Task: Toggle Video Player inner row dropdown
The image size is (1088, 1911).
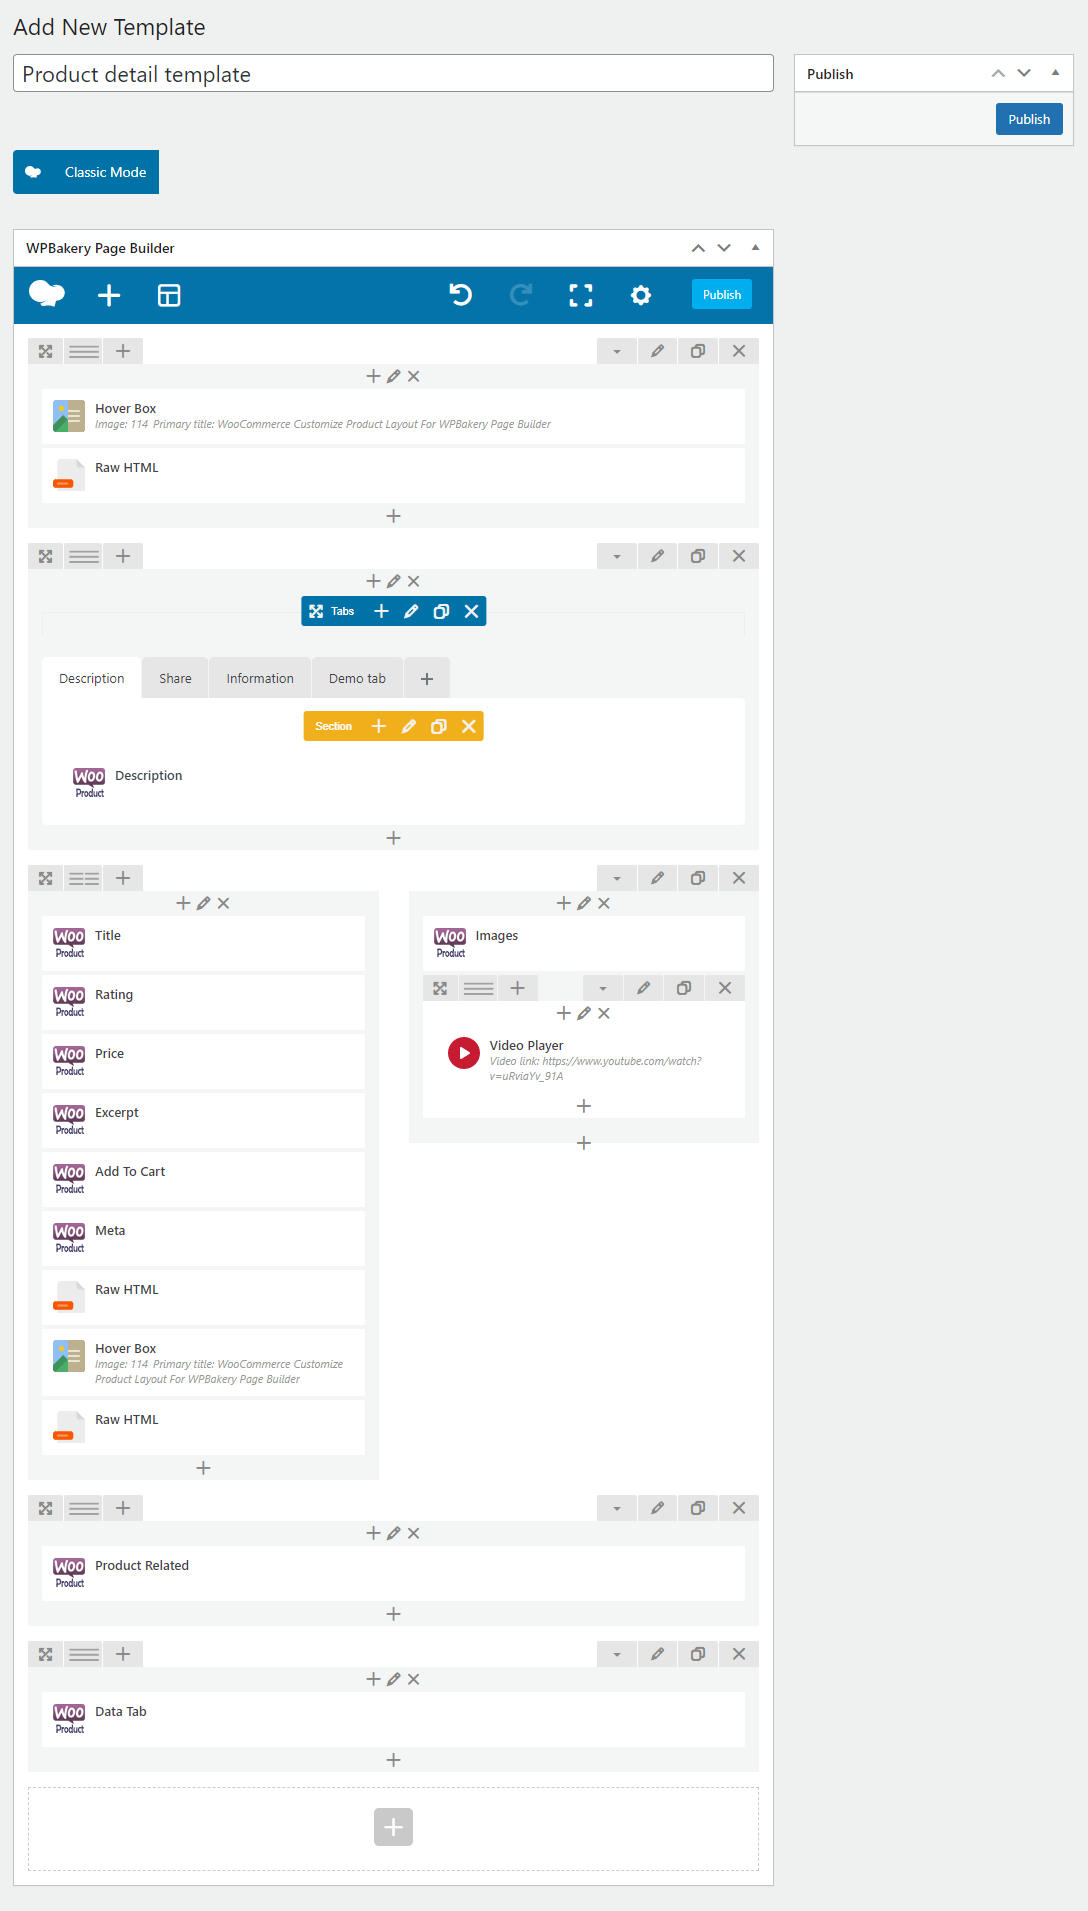Action: click(x=603, y=988)
